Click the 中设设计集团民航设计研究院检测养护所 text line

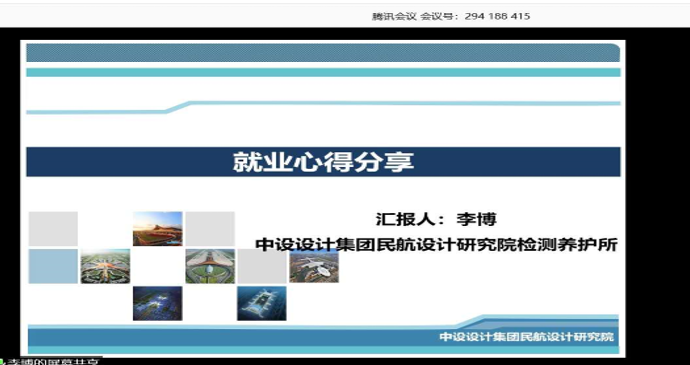tap(437, 244)
